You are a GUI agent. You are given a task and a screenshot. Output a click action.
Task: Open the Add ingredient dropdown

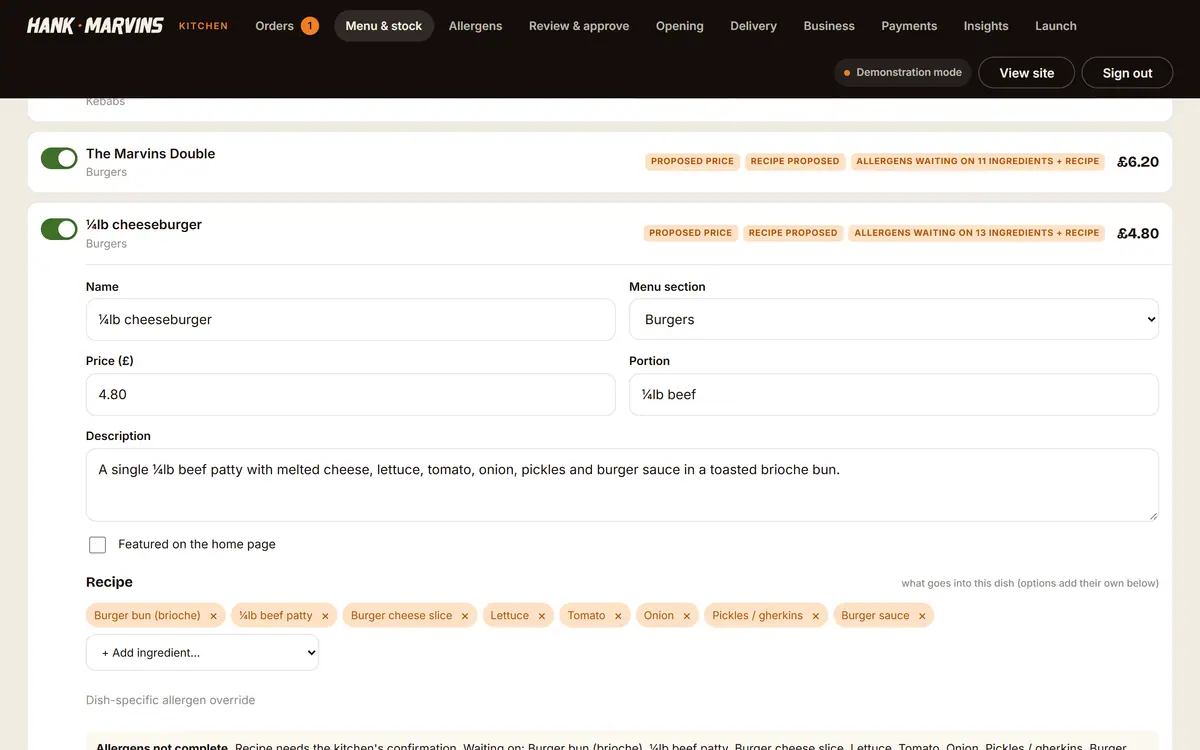202,653
